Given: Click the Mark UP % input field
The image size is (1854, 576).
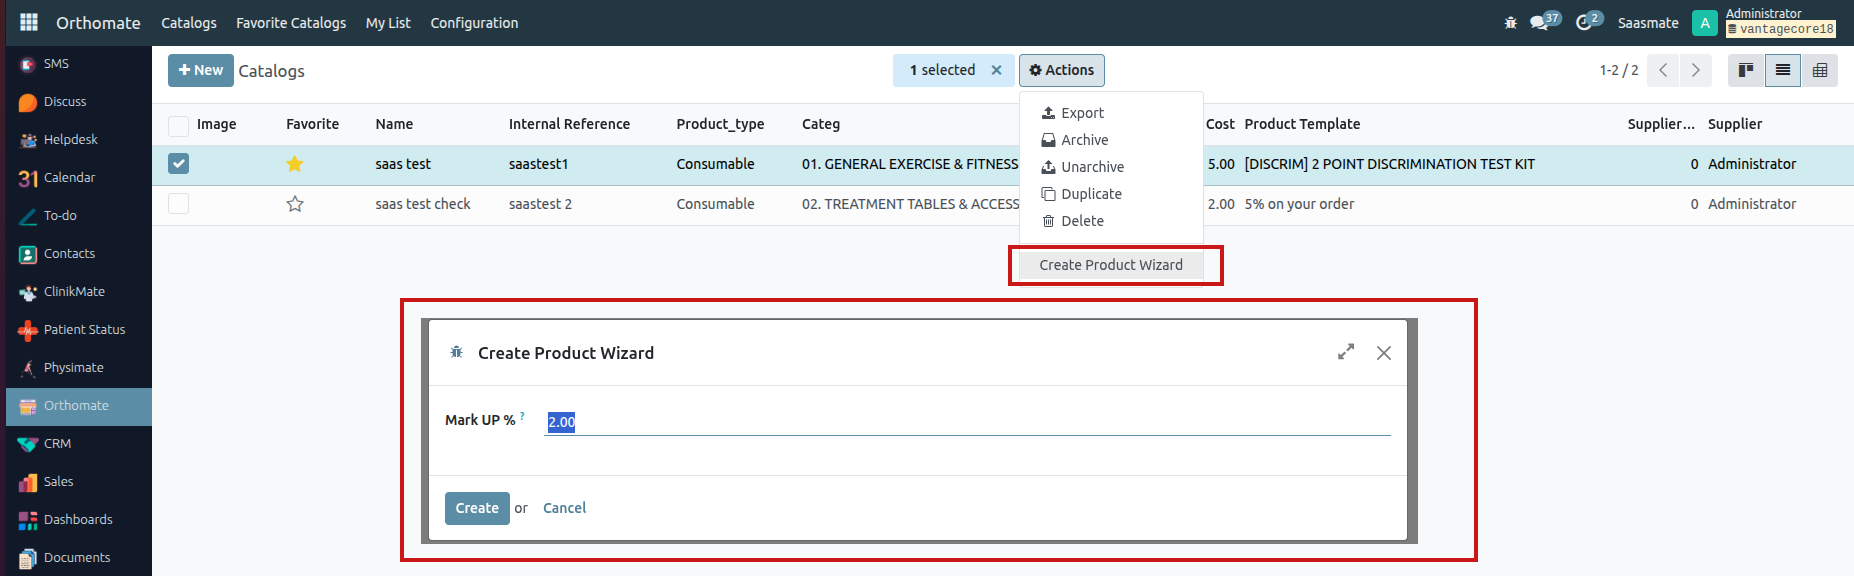Looking at the screenshot, I should 967,422.
